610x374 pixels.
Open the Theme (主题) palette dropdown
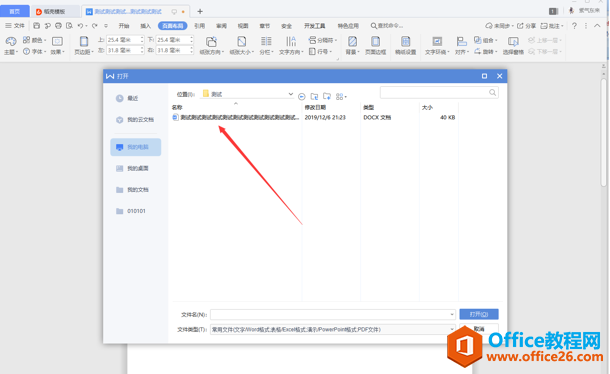pyautogui.click(x=11, y=46)
